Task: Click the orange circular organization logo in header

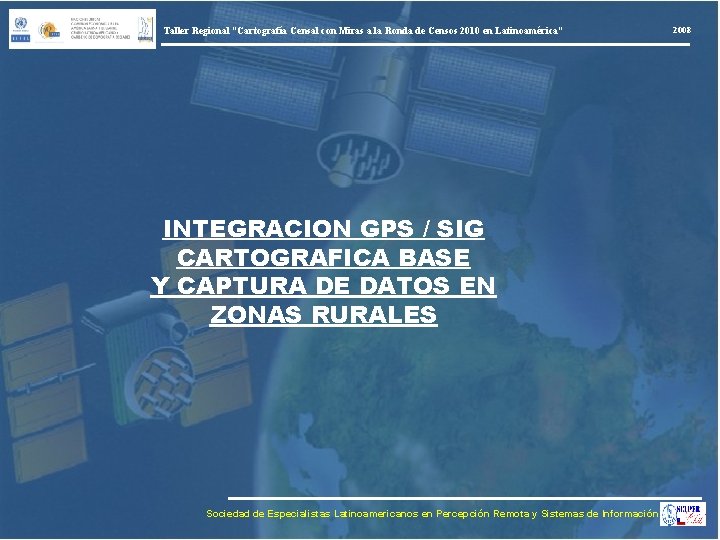Action: point(49,30)
